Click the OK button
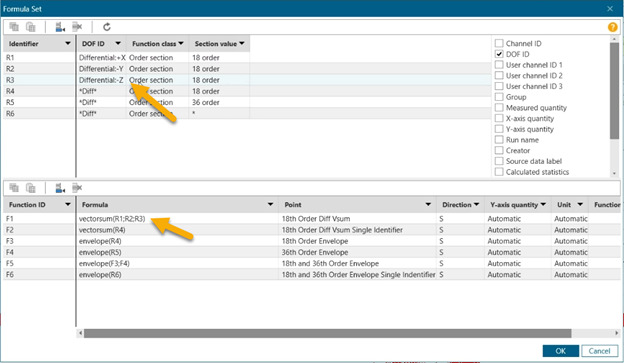 point(560,351)
